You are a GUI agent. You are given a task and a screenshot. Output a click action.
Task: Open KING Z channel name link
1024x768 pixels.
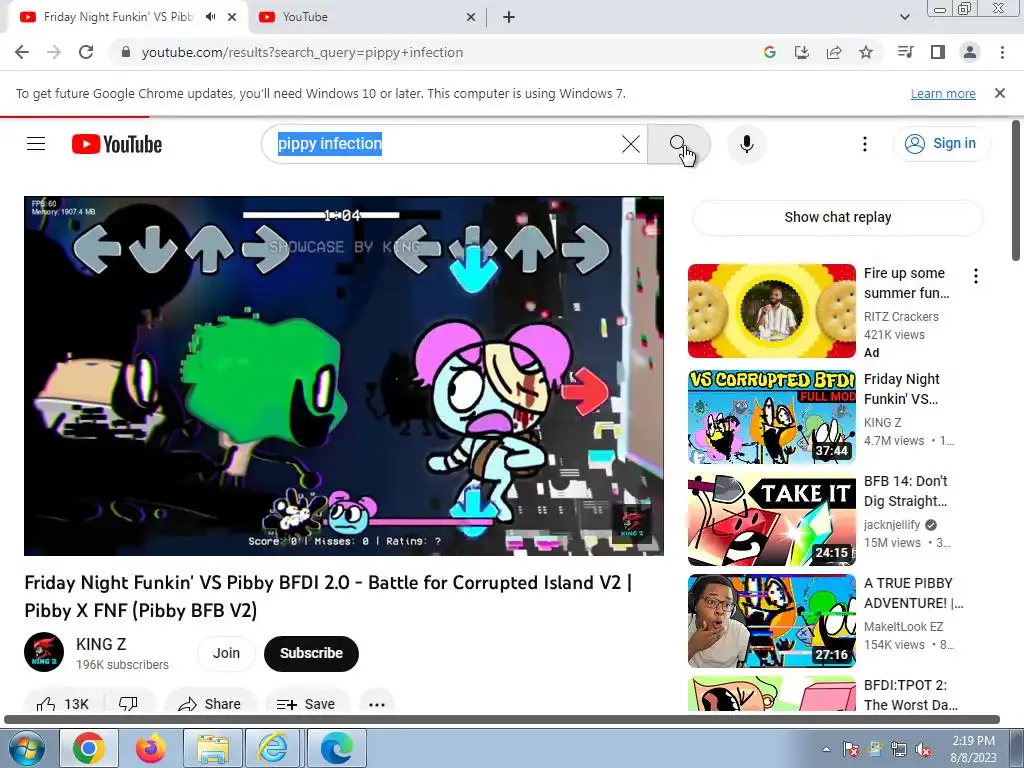101,644
